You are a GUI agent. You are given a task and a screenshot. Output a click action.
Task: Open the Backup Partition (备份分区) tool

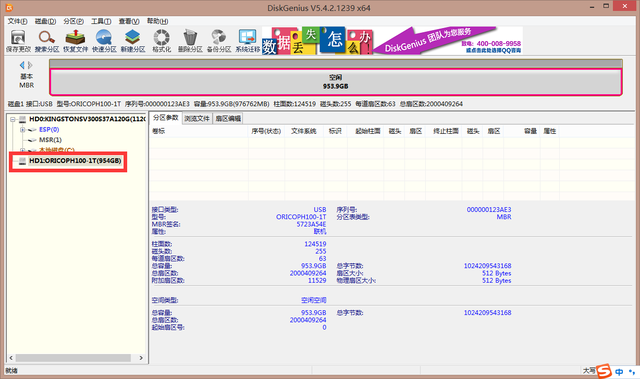(219, 41)
